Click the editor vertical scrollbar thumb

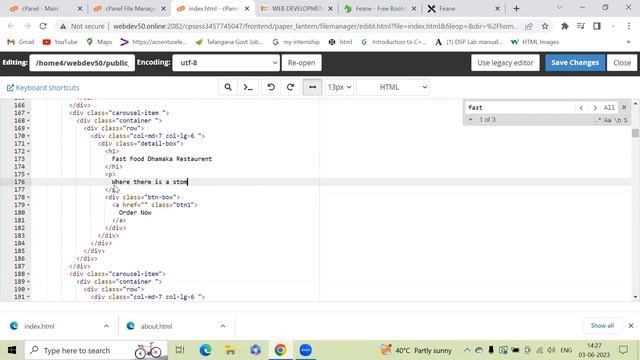click(x=635, y=133)
